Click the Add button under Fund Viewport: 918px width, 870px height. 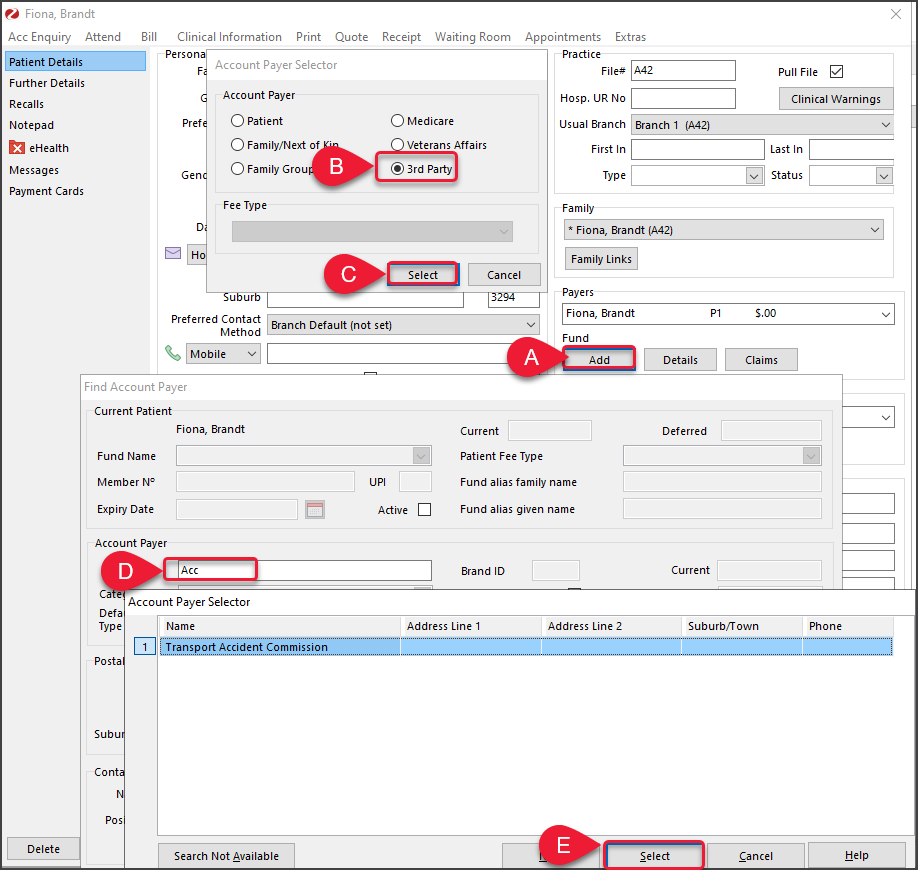click(x=599, y=360)
